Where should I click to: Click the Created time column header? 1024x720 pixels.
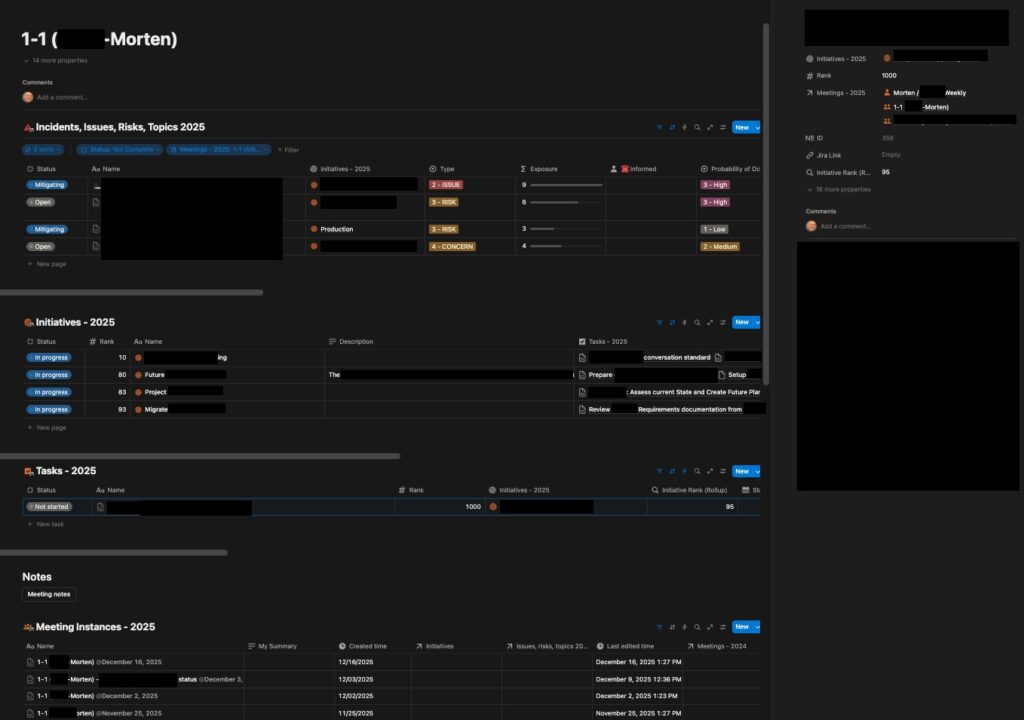367,646
